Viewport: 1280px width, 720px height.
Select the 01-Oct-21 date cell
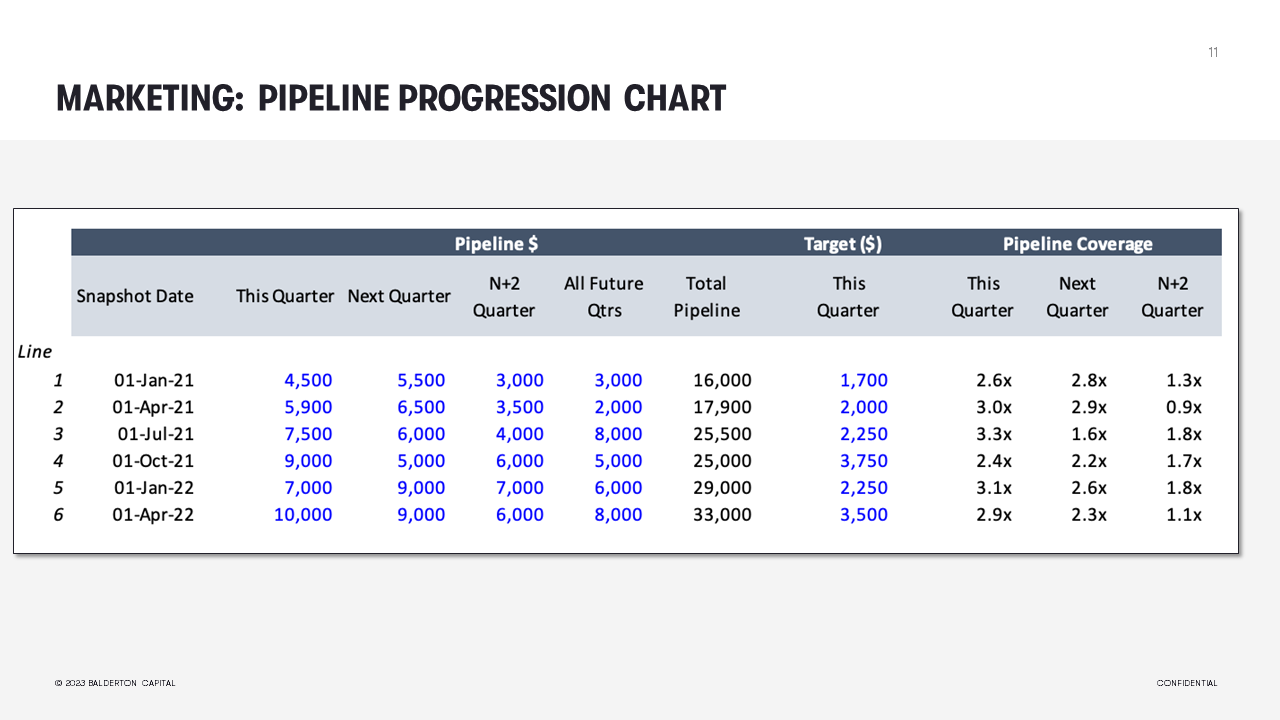(x=154, y=460)
